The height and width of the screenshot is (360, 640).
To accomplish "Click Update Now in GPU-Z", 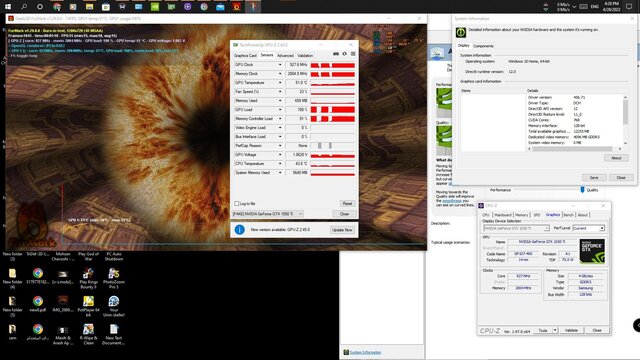I will pyautogui.click(x=342, y=230).
